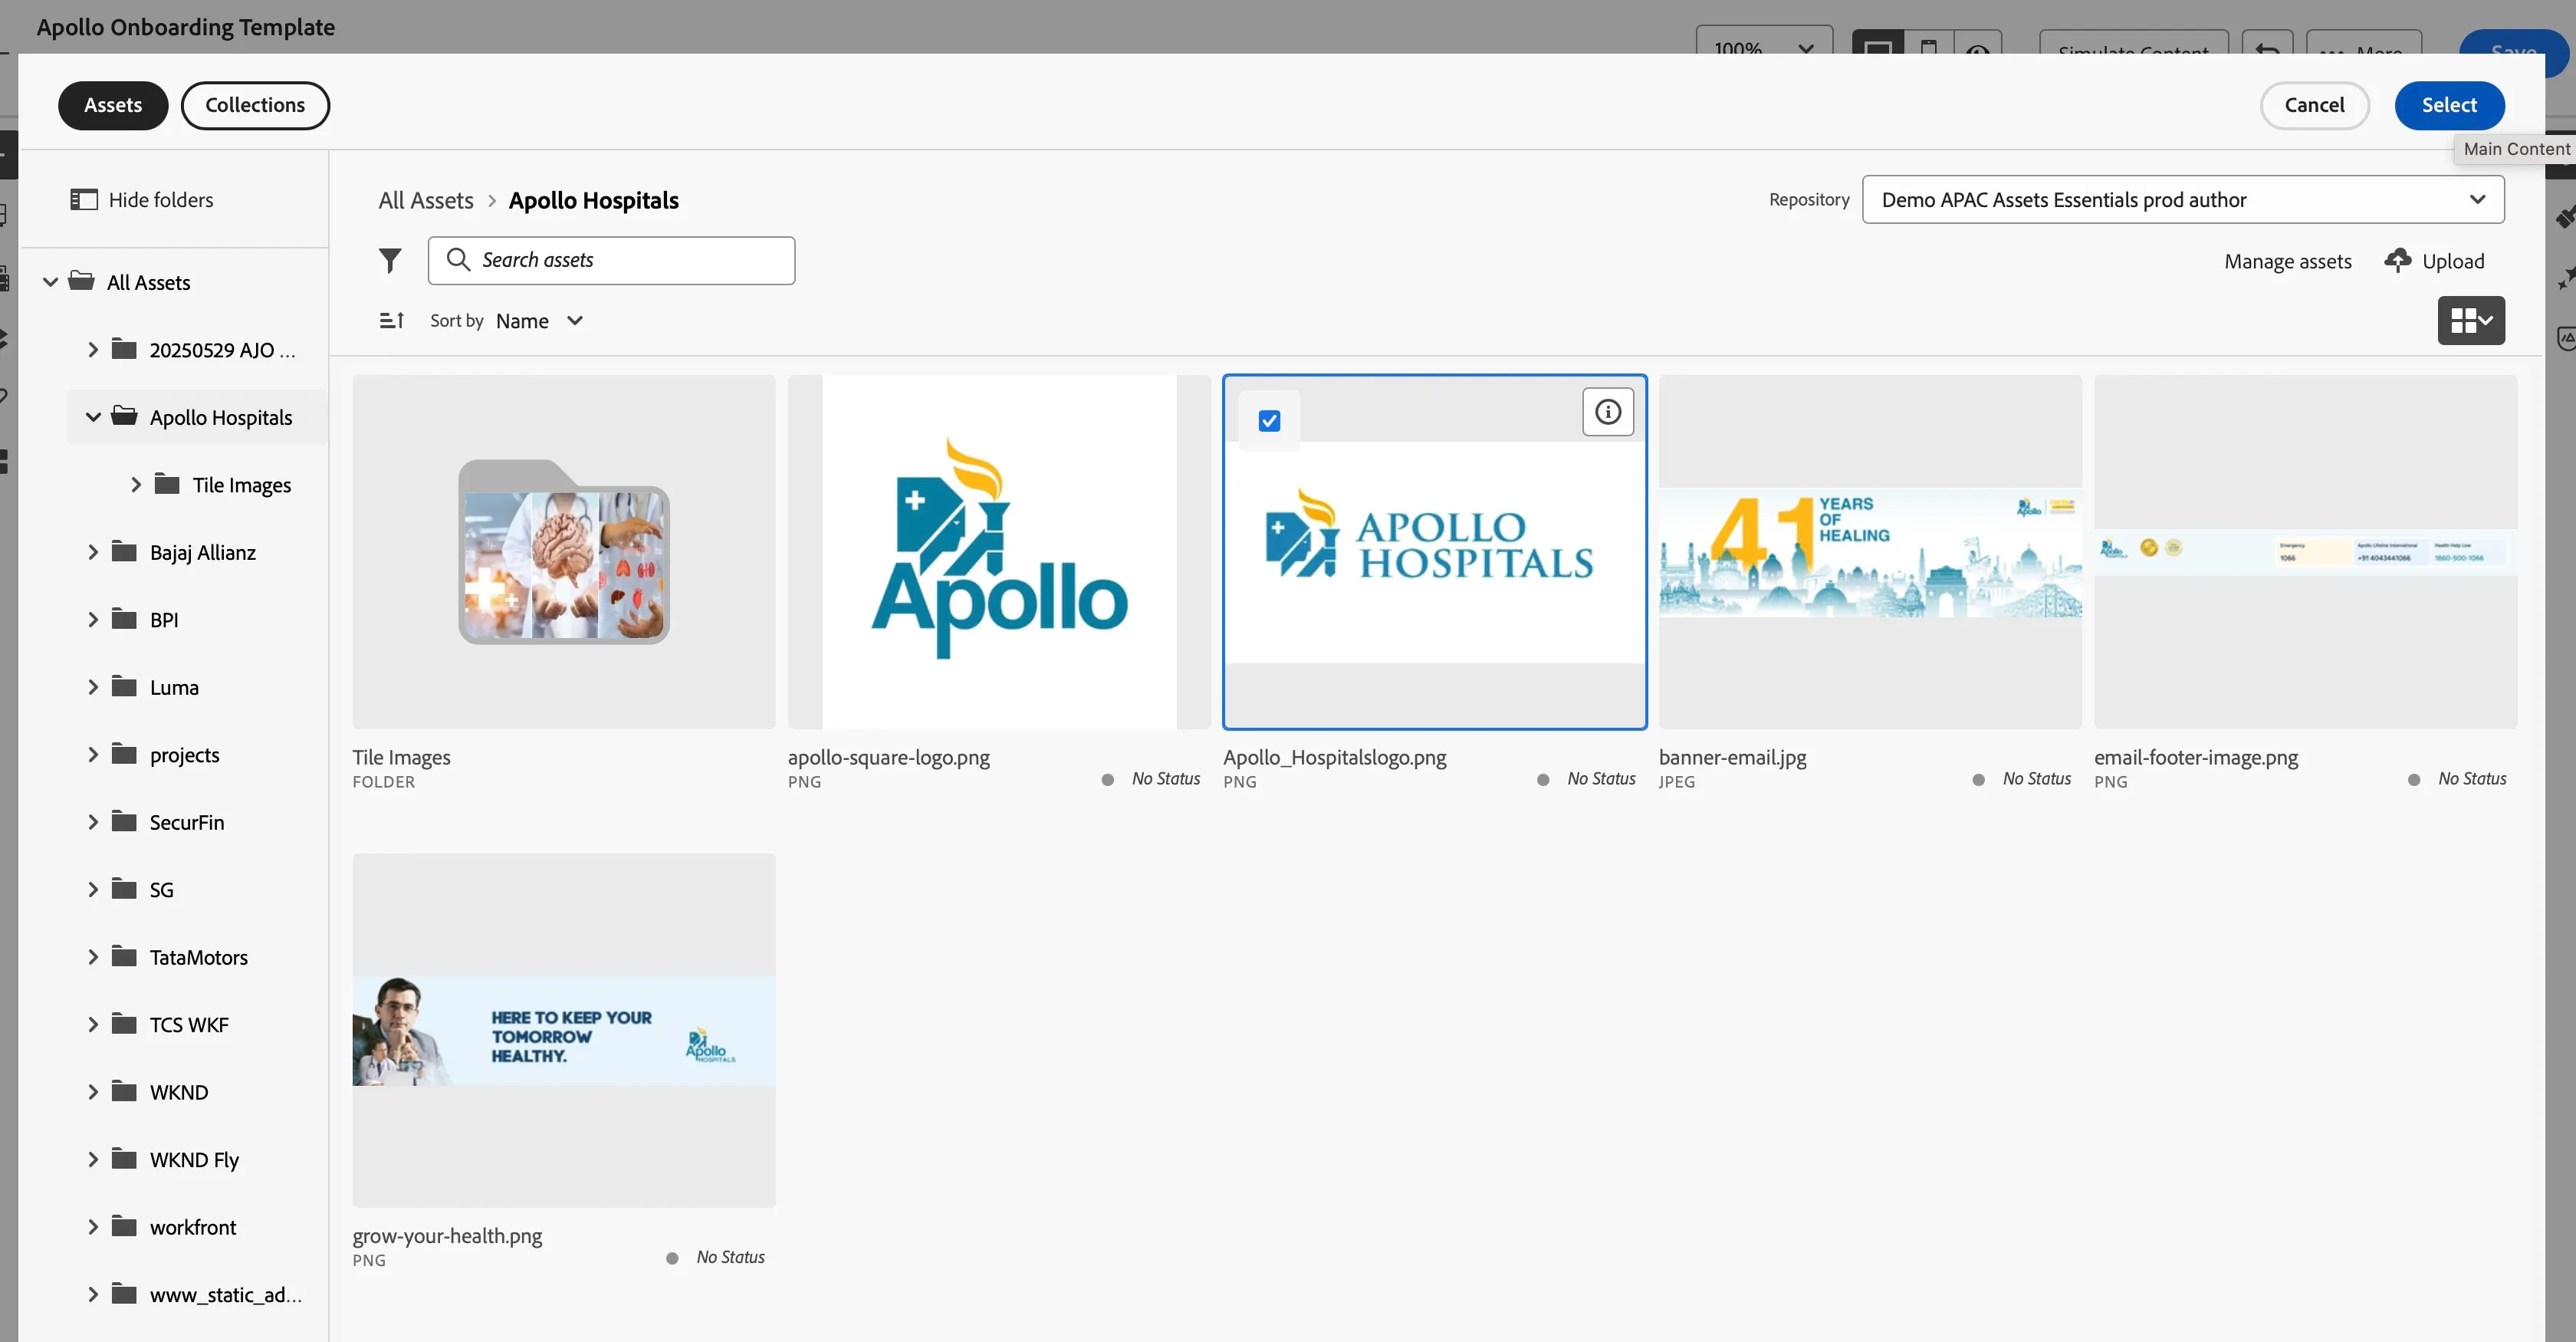Select apollo-square-logo.png thumbnail
The width and height of the screenshot is (2576, 1342).
coord(998,552)
